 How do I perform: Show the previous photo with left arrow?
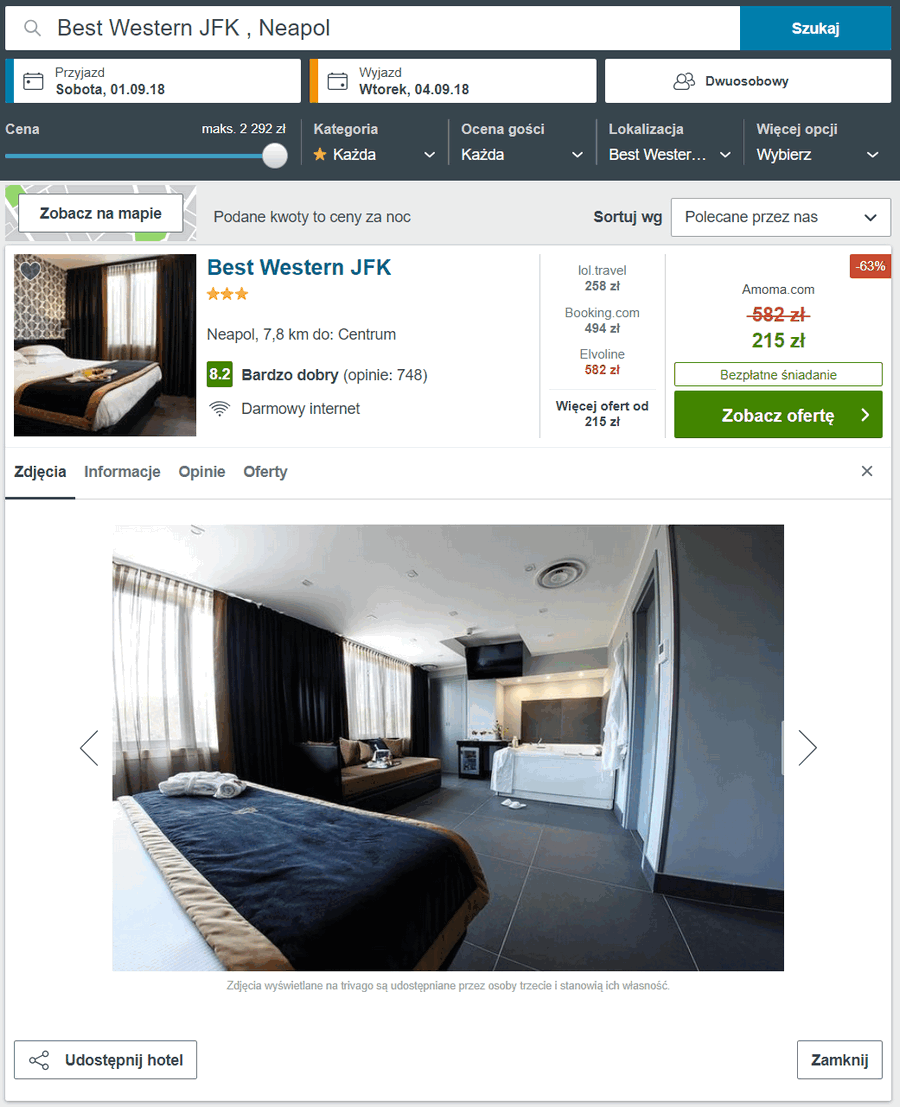(x=89, y=748)
